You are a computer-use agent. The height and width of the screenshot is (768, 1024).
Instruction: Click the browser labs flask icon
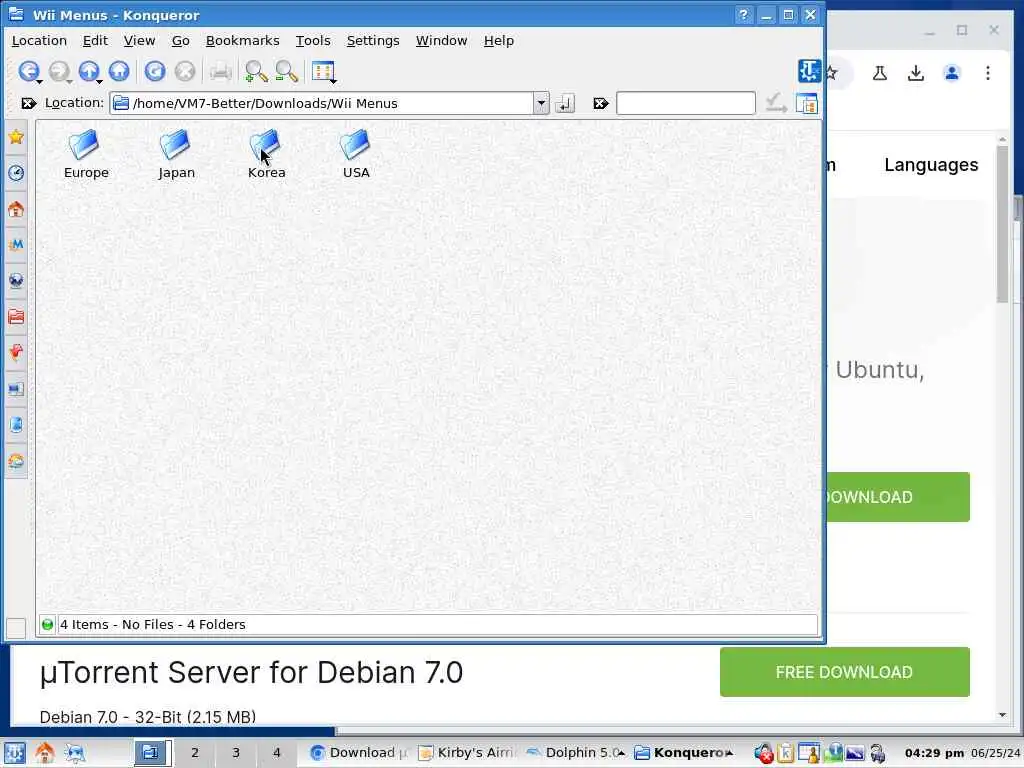(880, 73)
